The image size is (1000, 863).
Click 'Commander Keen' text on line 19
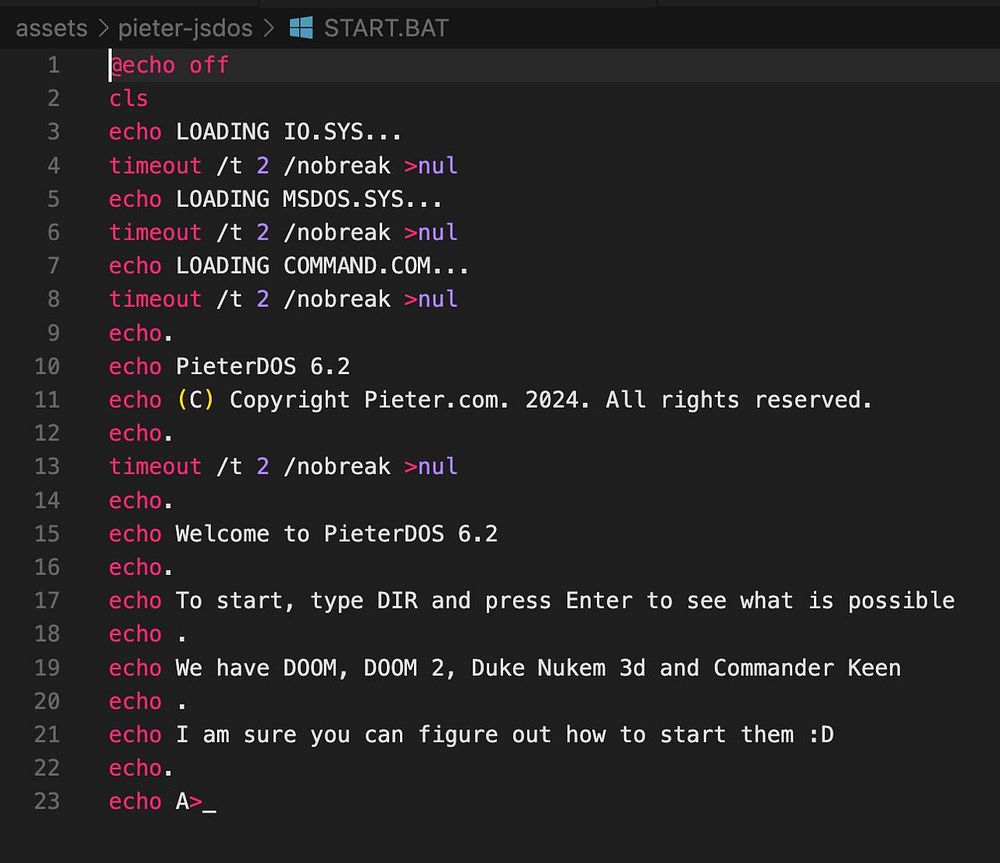pyautogui.click(x=807, y=668)
